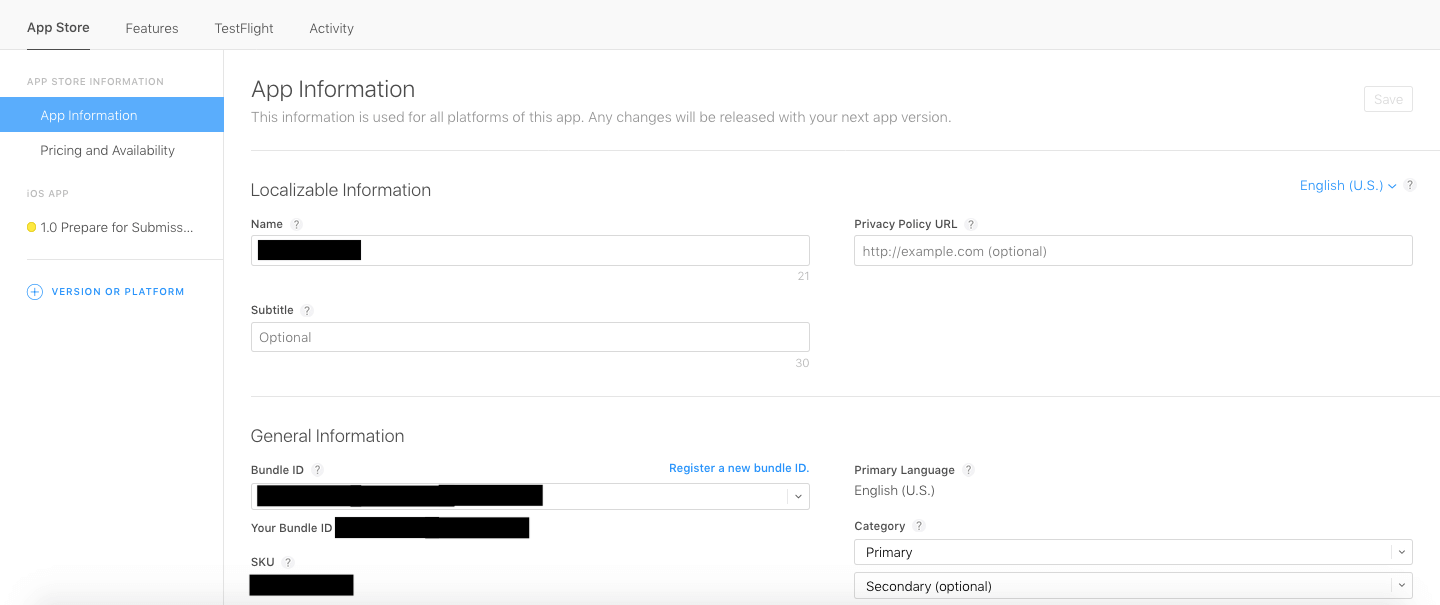
Task: Click the App Information page heading
Action: point(333,89)
